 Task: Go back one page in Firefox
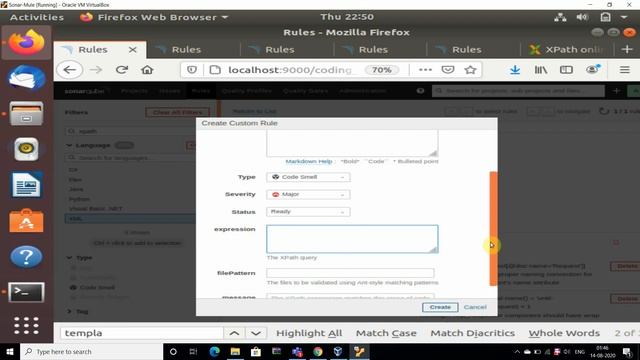[x=70, y=70]
